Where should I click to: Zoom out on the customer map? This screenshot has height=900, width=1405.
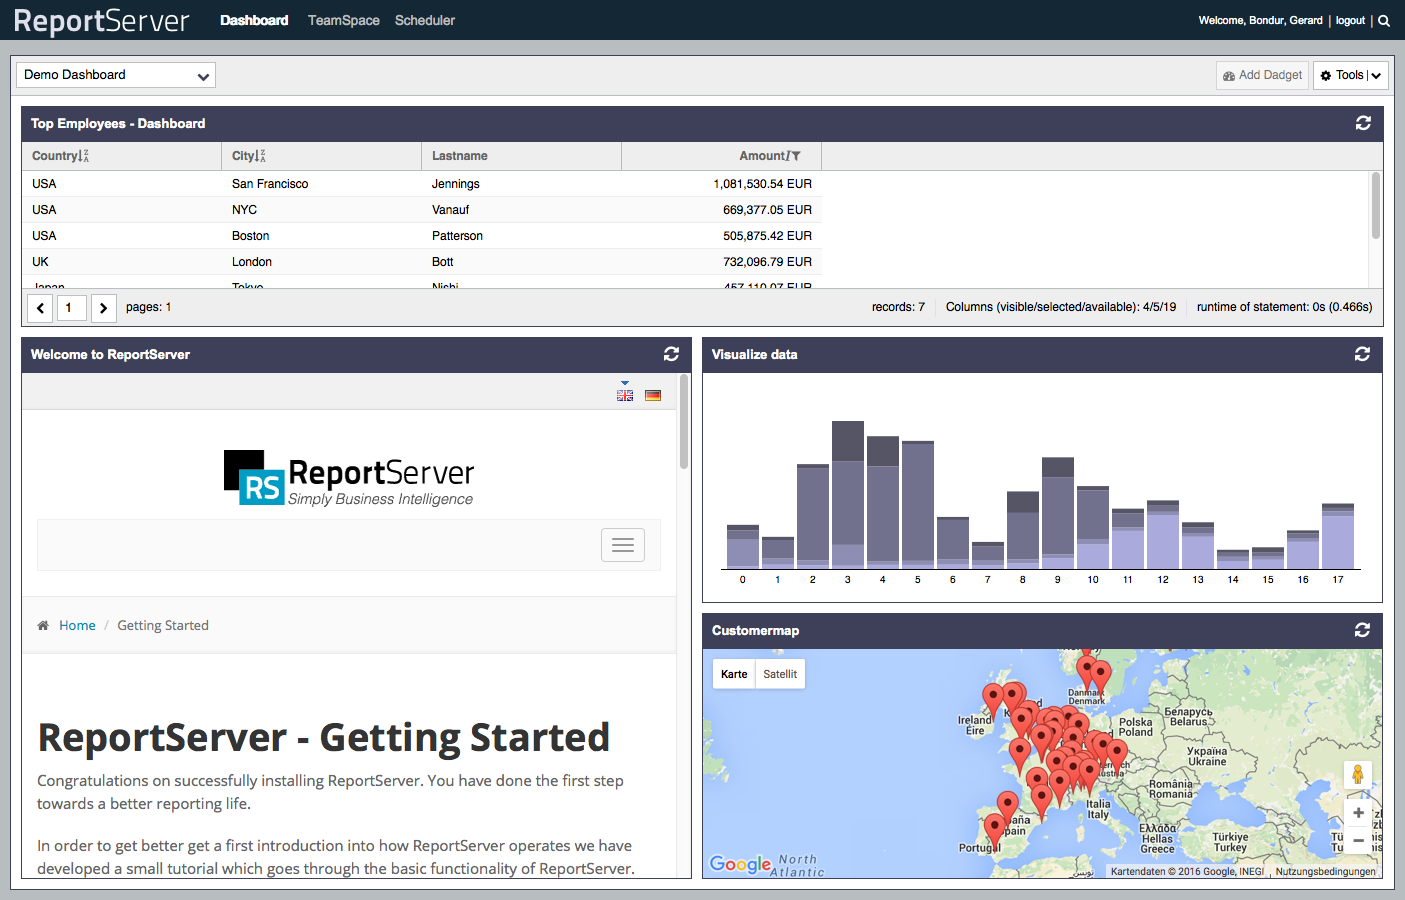pos(1358,840)
